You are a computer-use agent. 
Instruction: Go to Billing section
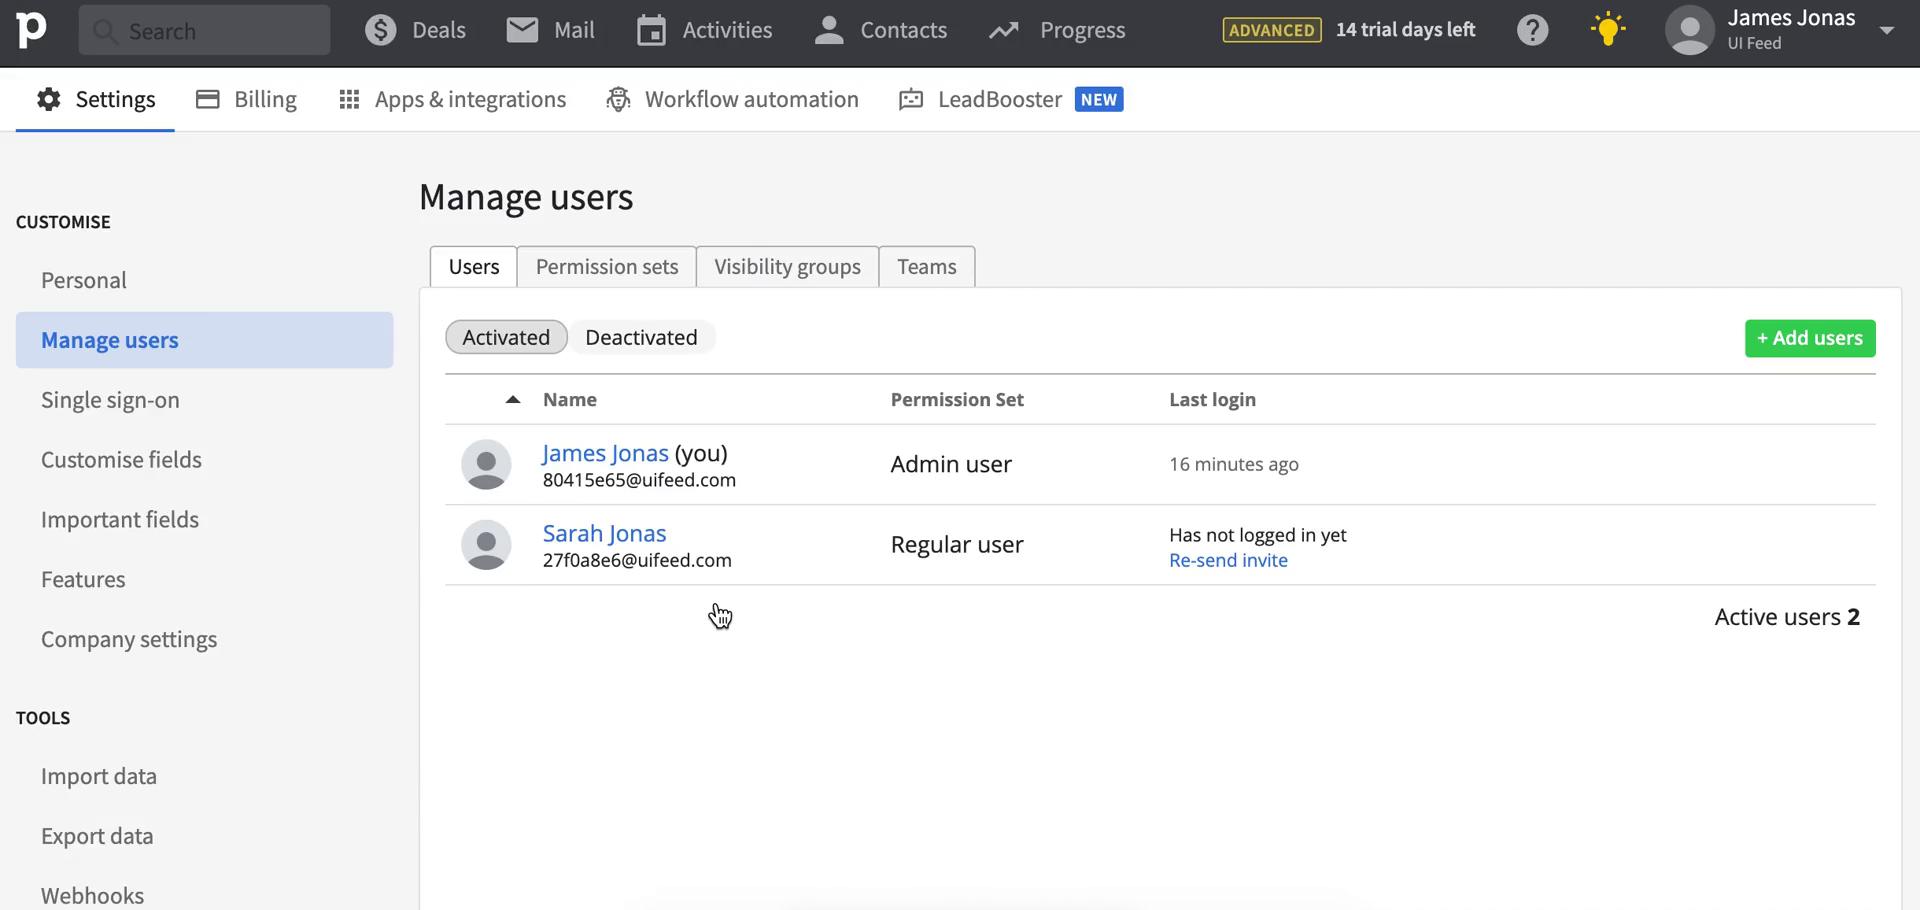point(246,99)
